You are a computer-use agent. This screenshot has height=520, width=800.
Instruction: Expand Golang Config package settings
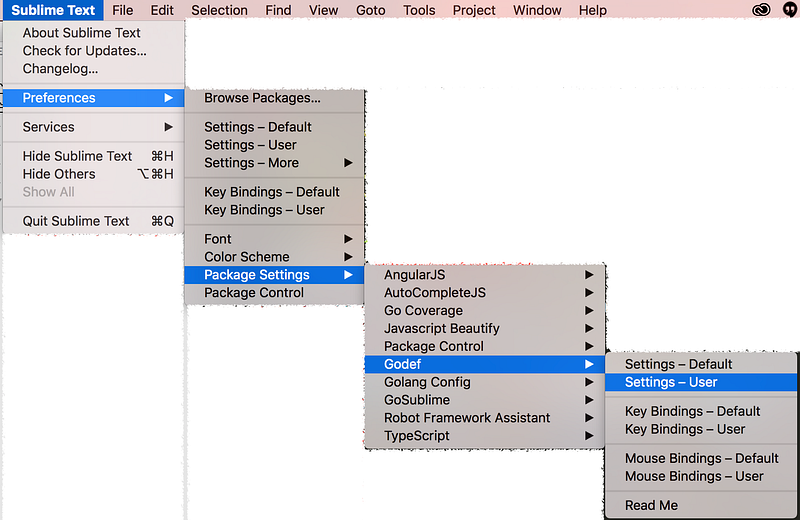[x=485, y=382]
